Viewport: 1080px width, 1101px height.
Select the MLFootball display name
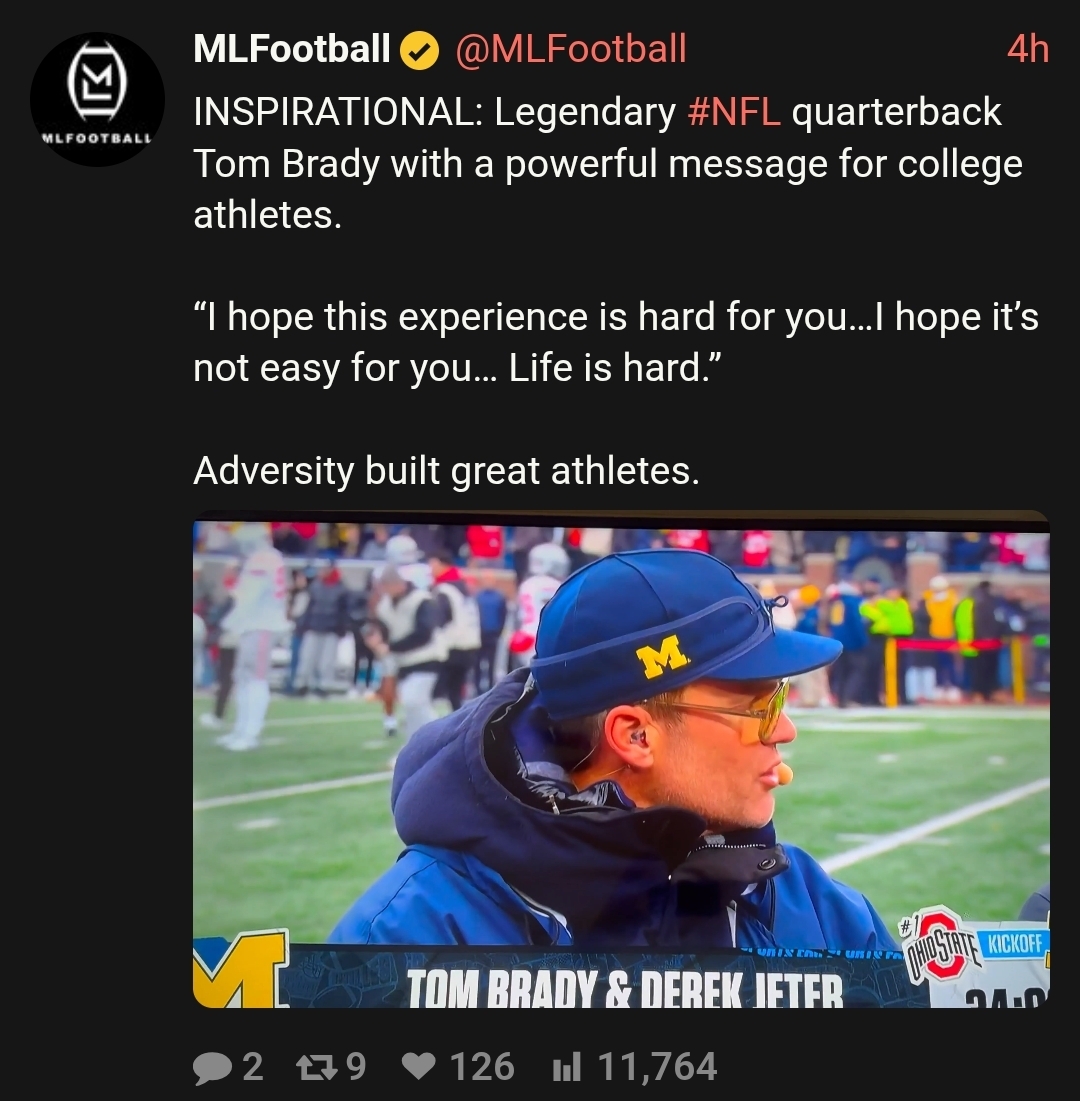pos(291,49)
